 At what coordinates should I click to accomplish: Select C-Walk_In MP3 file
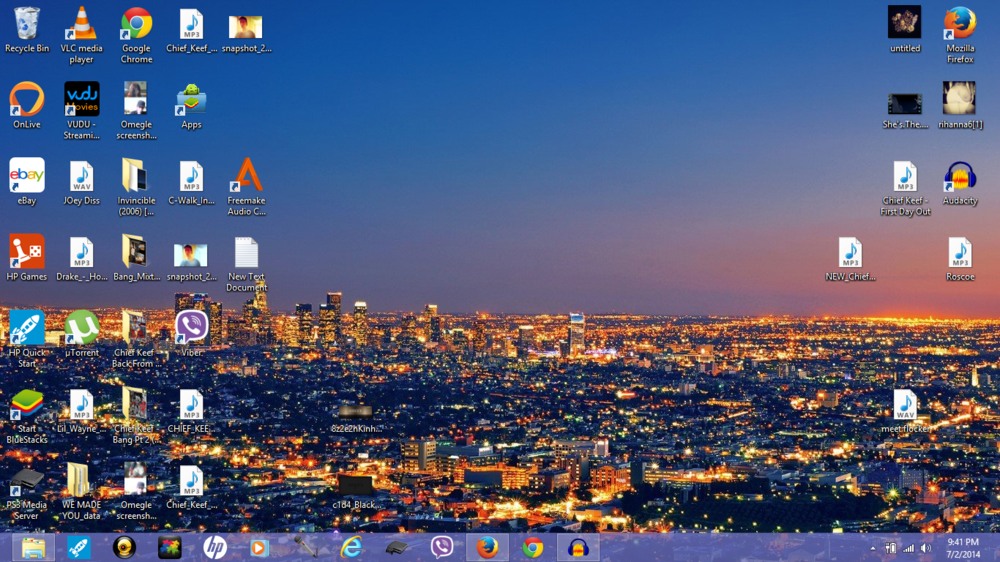[191, 182]
